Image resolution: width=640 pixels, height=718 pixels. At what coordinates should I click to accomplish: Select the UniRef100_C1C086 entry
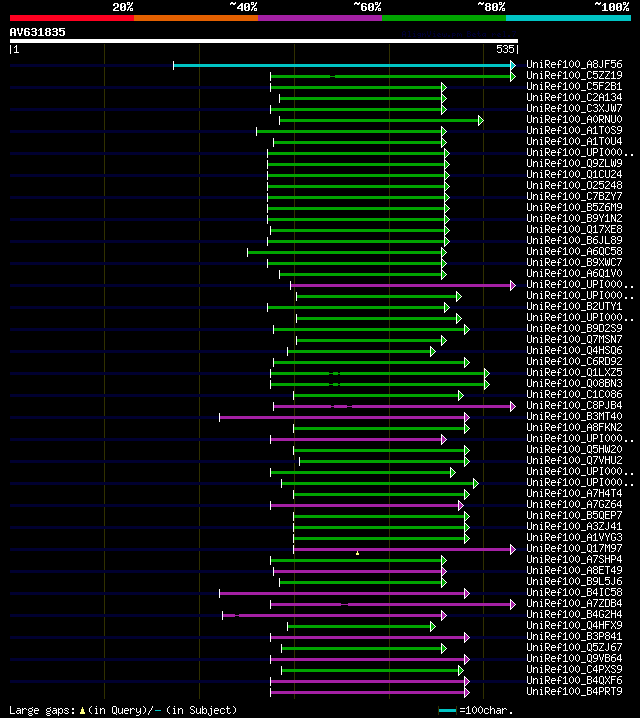click(x=574, y=394)
